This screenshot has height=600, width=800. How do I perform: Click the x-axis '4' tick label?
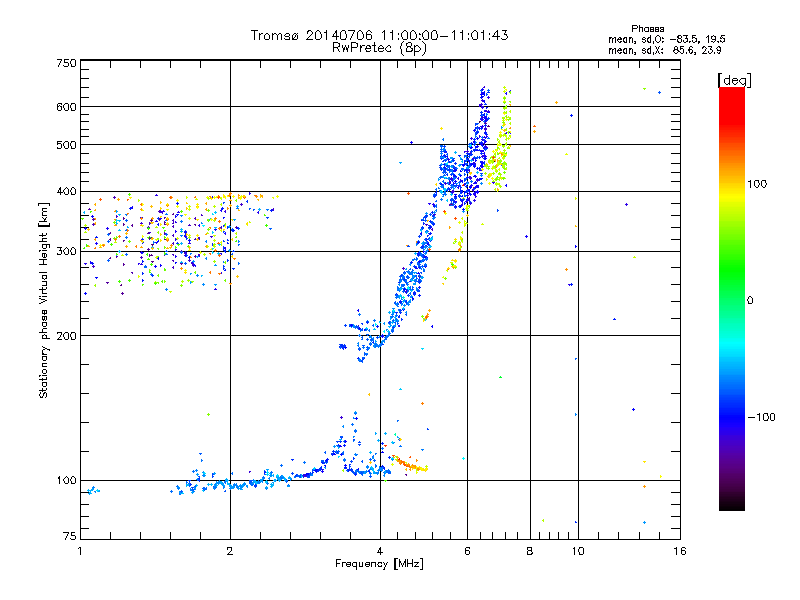[x=380, y=551]
